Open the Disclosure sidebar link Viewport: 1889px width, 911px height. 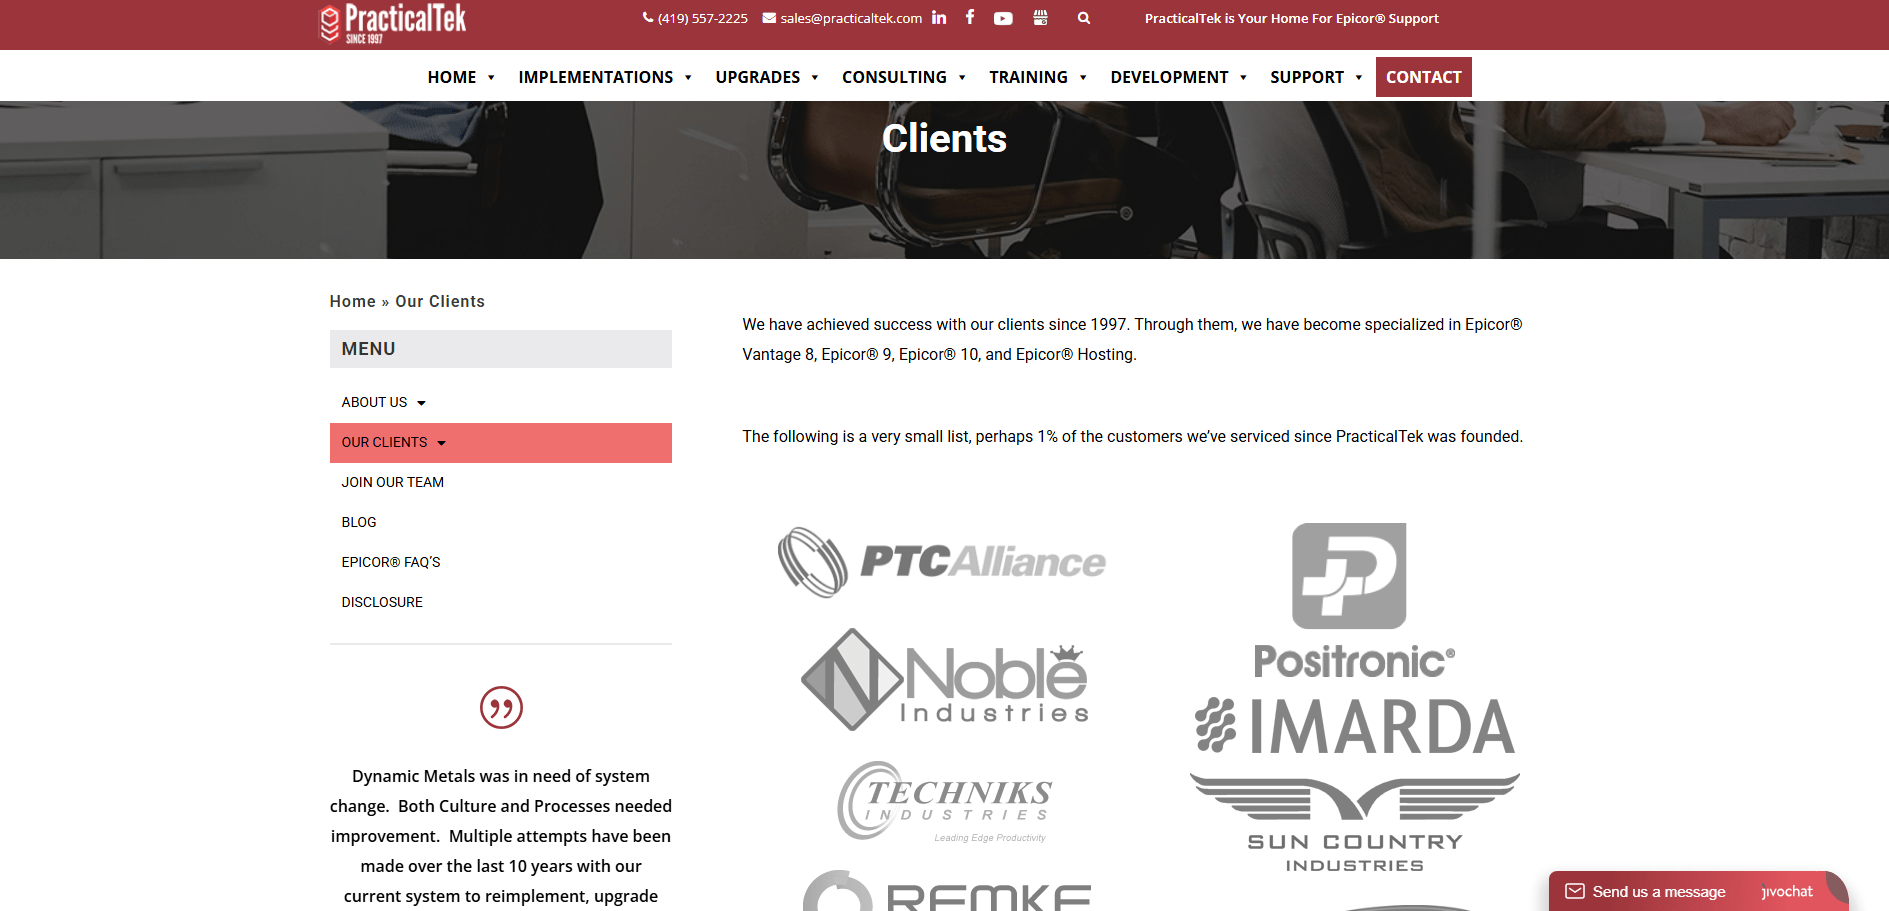pyautogui.click(x=382, y=602)
